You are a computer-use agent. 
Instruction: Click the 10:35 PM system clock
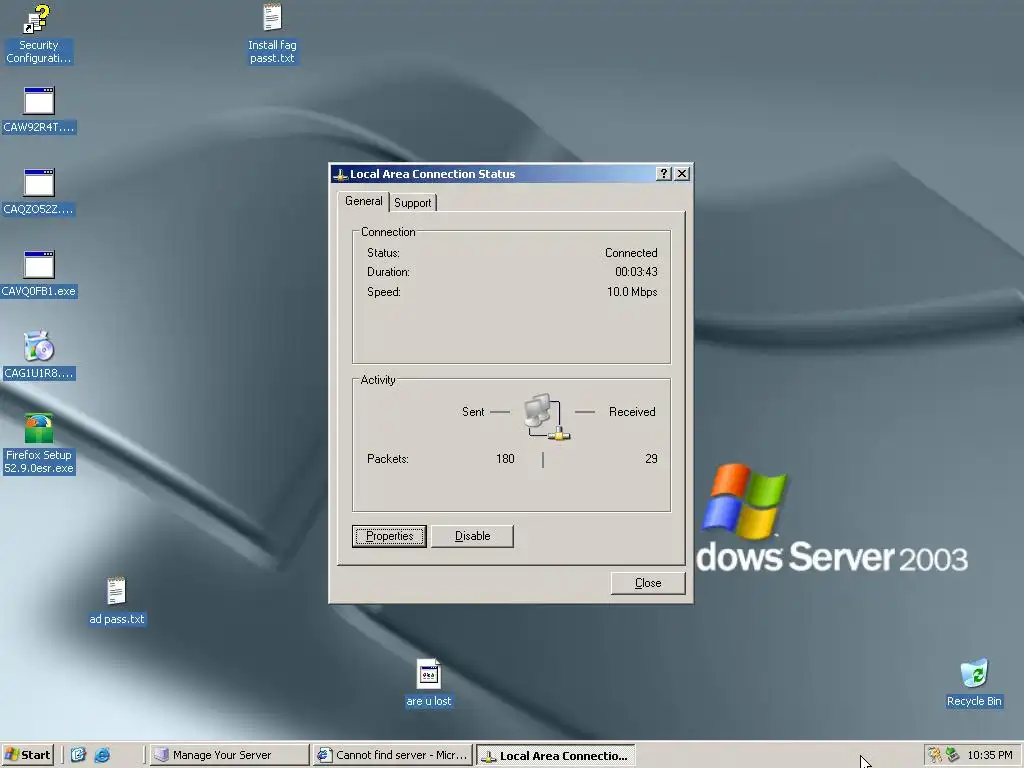coord(989,755)
